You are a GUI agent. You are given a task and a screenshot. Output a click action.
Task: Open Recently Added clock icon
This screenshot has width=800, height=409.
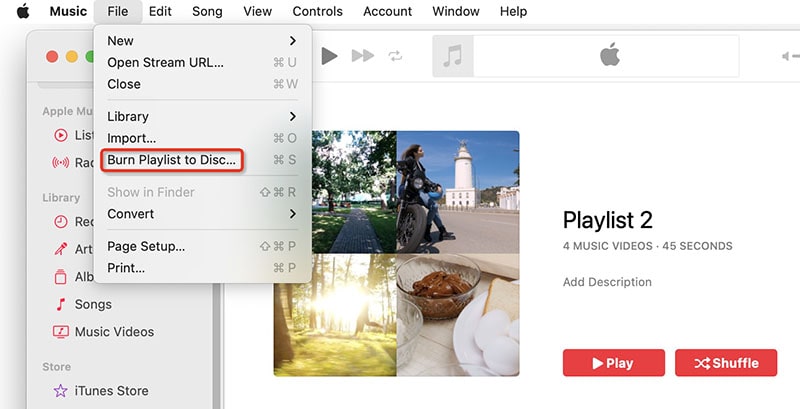(x=61, y=221)
